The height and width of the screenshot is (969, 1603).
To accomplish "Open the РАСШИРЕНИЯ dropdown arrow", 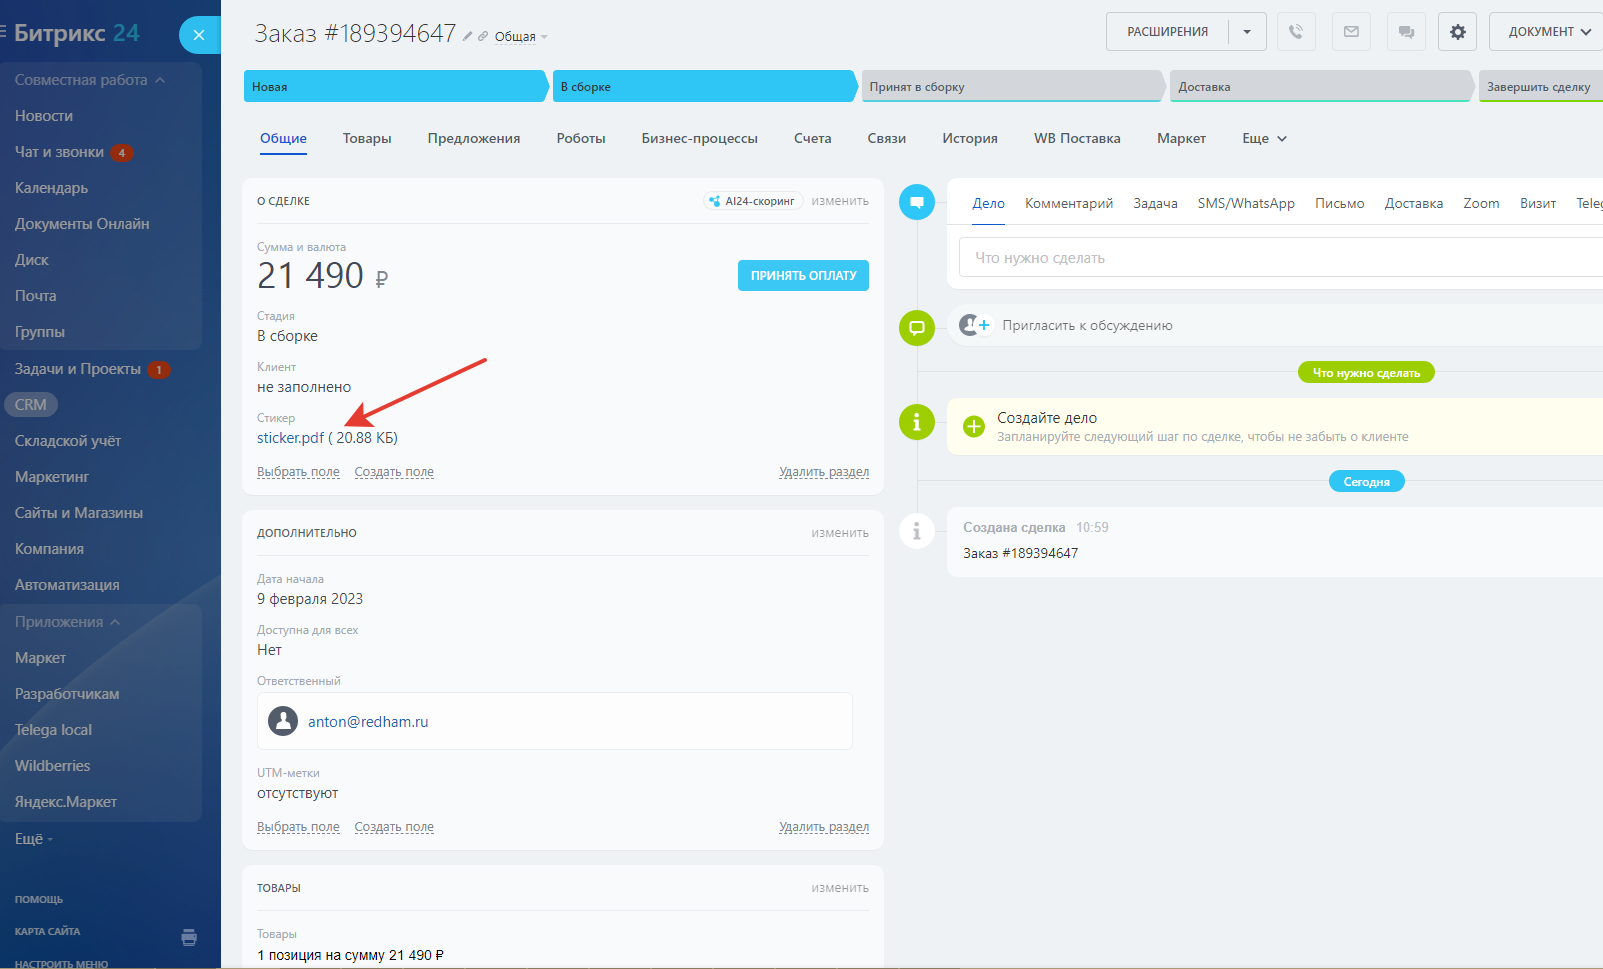I will point(1247,32).
